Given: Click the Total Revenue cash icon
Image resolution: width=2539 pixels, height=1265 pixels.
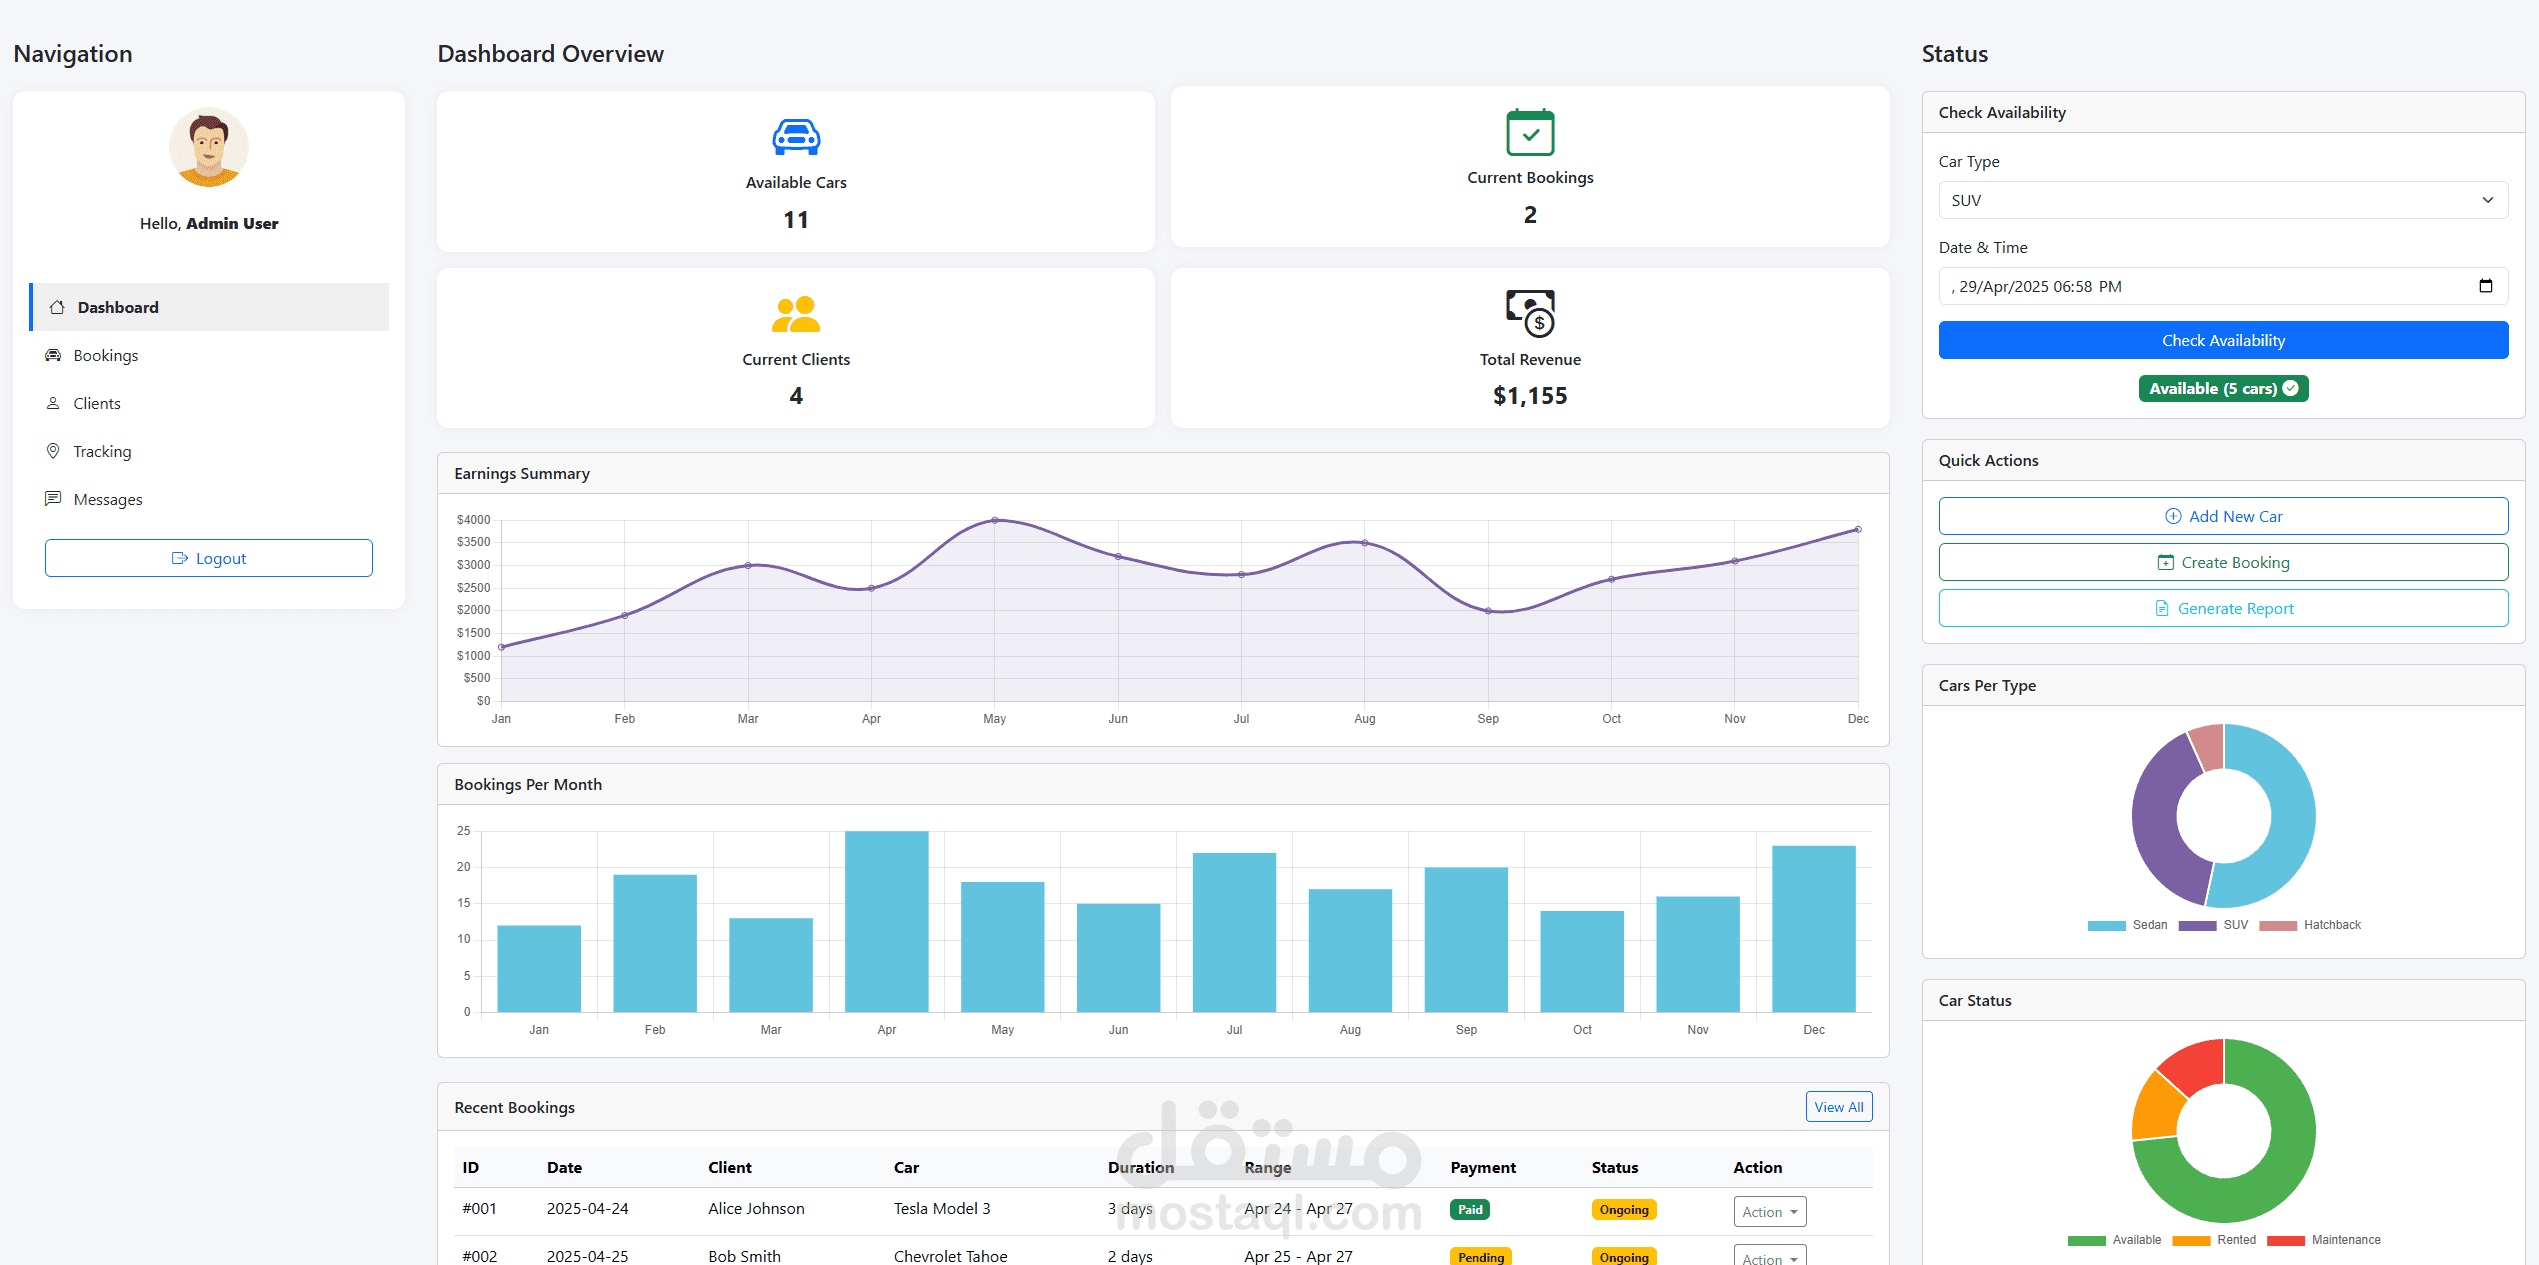Looking at the screenshot, I should tap(1530, 314).
